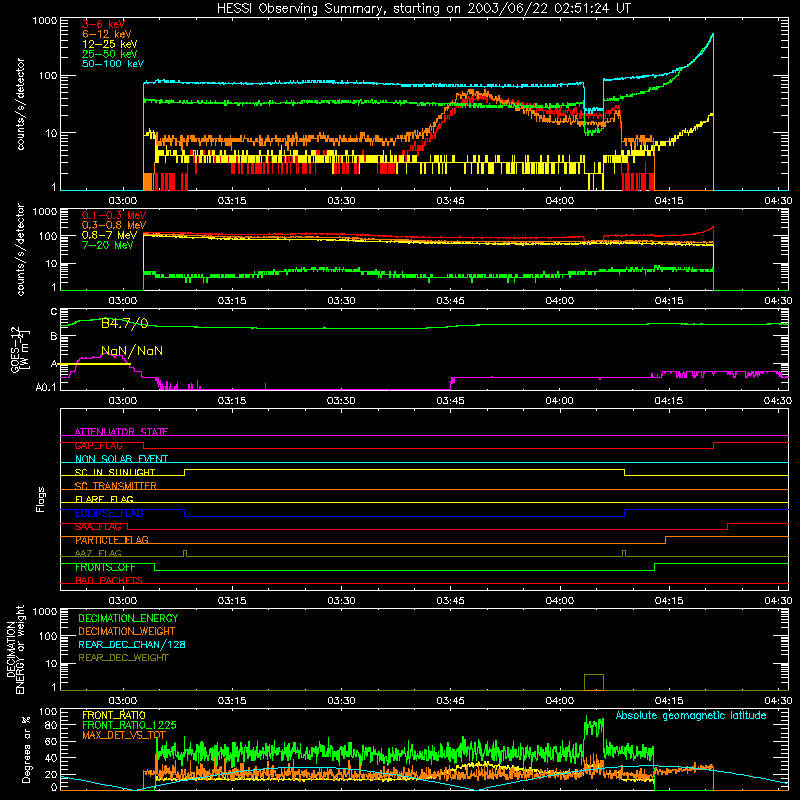Click the 'REAR_DEC_WEIGHT' legend label

(123, 658)
